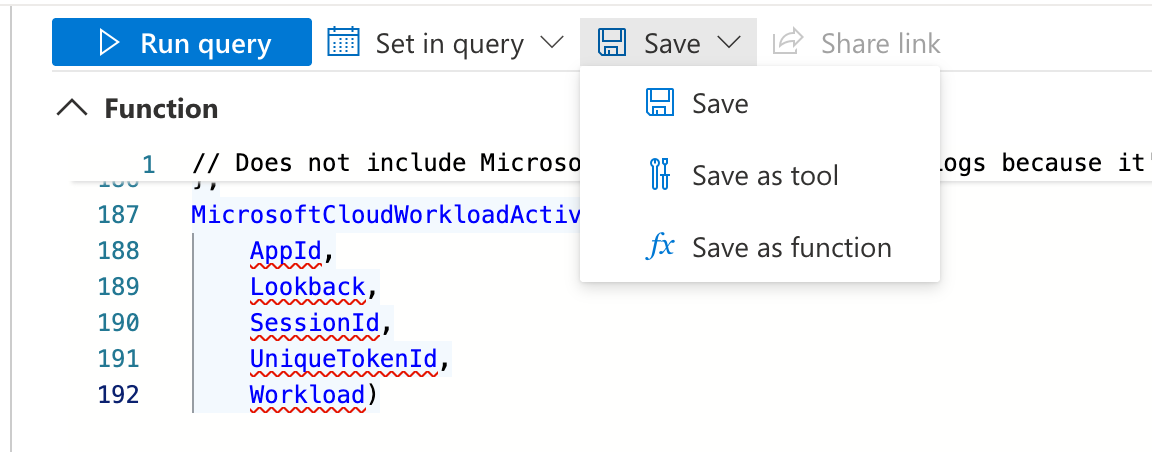Place cursor on the AppId parameter

point(285,251)
